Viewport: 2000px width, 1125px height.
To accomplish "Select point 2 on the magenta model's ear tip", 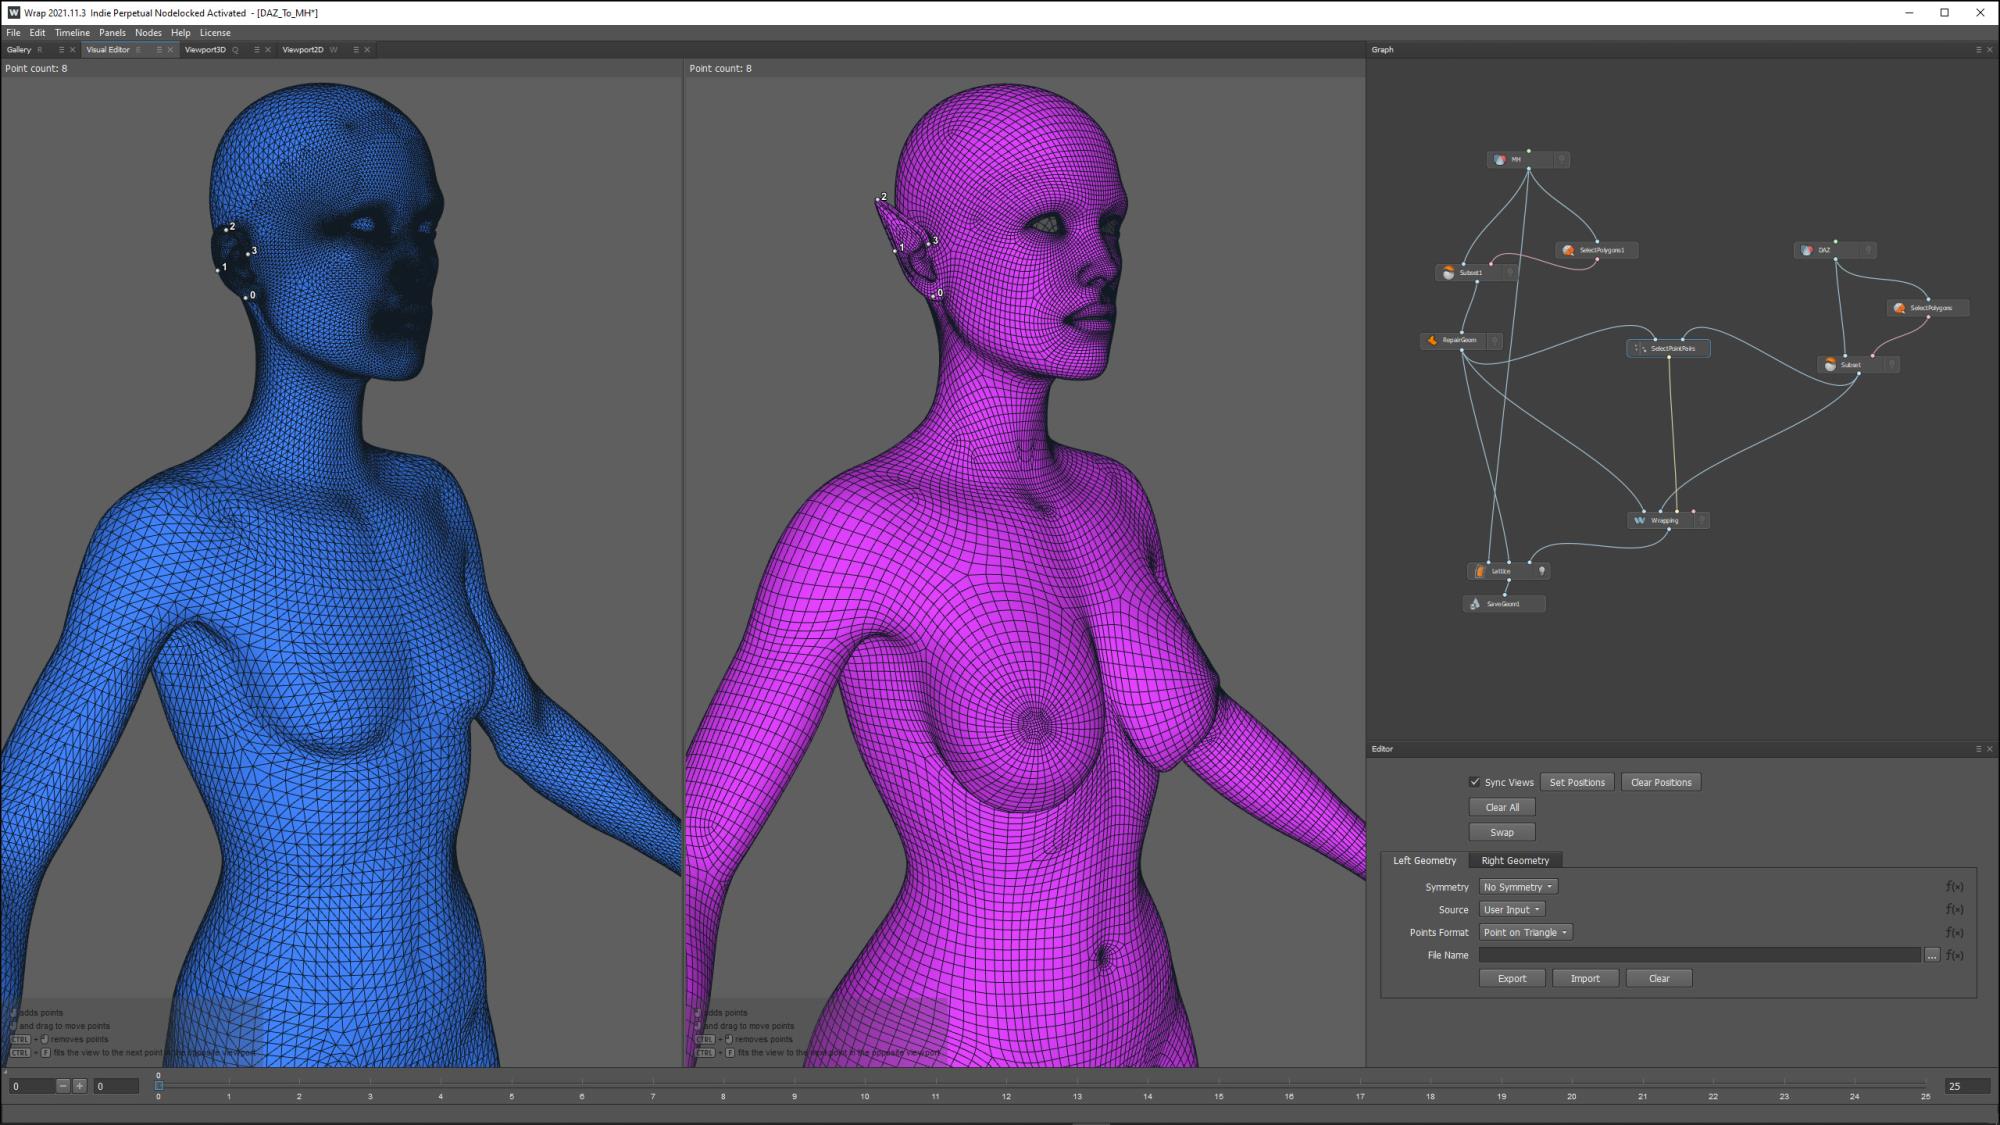I will tap(878, 199).
